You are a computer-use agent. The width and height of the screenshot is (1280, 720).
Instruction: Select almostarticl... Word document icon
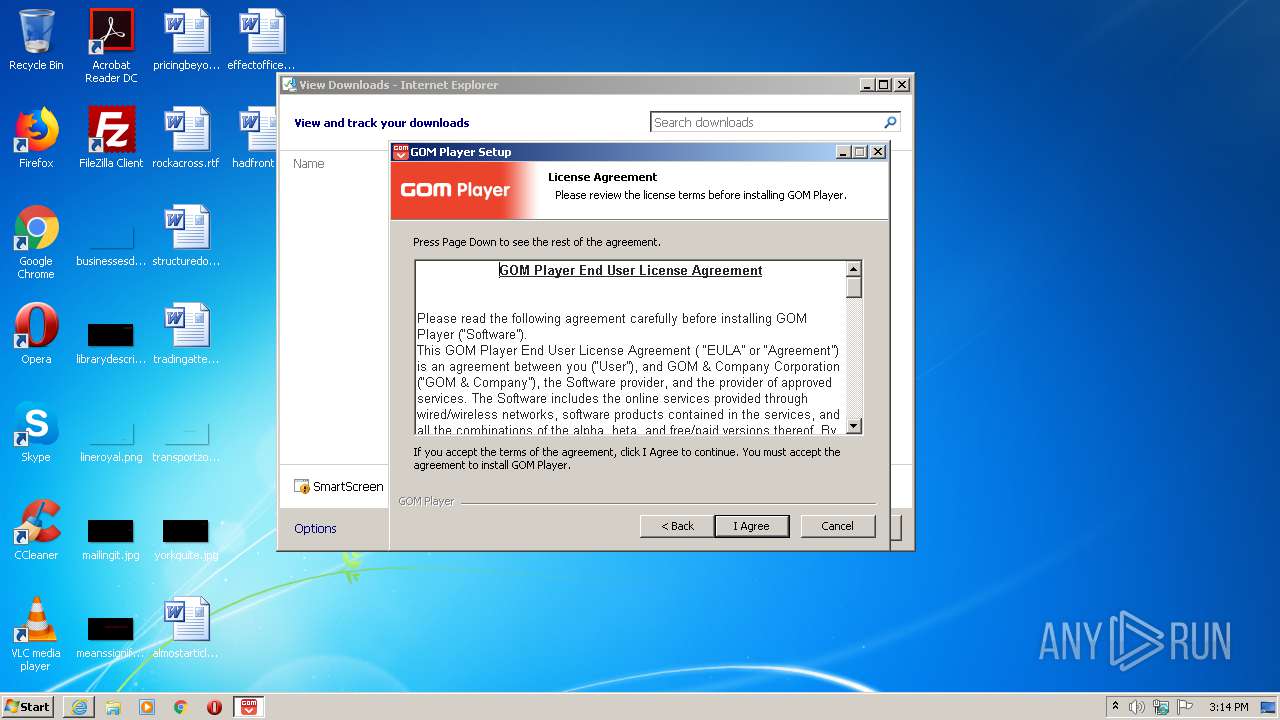point(186,628)
